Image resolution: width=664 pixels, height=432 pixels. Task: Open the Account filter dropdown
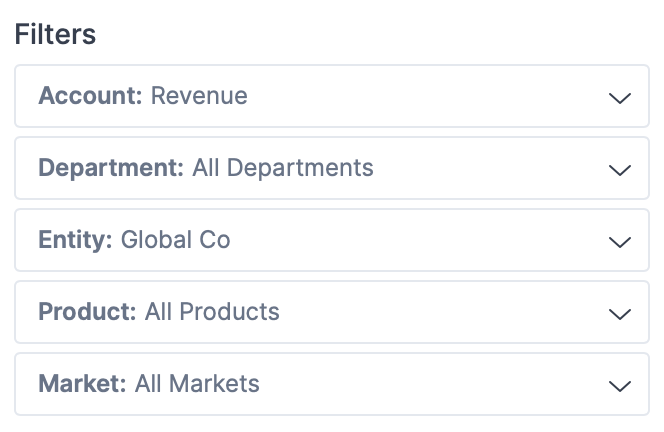pyautogui.click(x=332, y=97)
